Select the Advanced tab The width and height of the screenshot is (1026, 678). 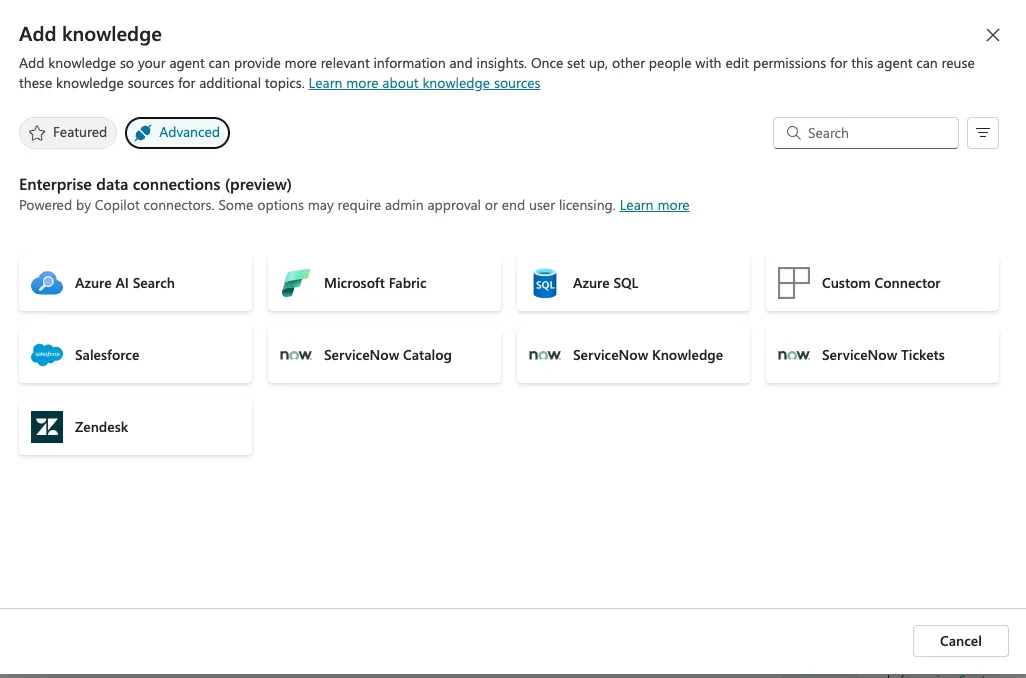pyautogui.click(x=177, y=133)
